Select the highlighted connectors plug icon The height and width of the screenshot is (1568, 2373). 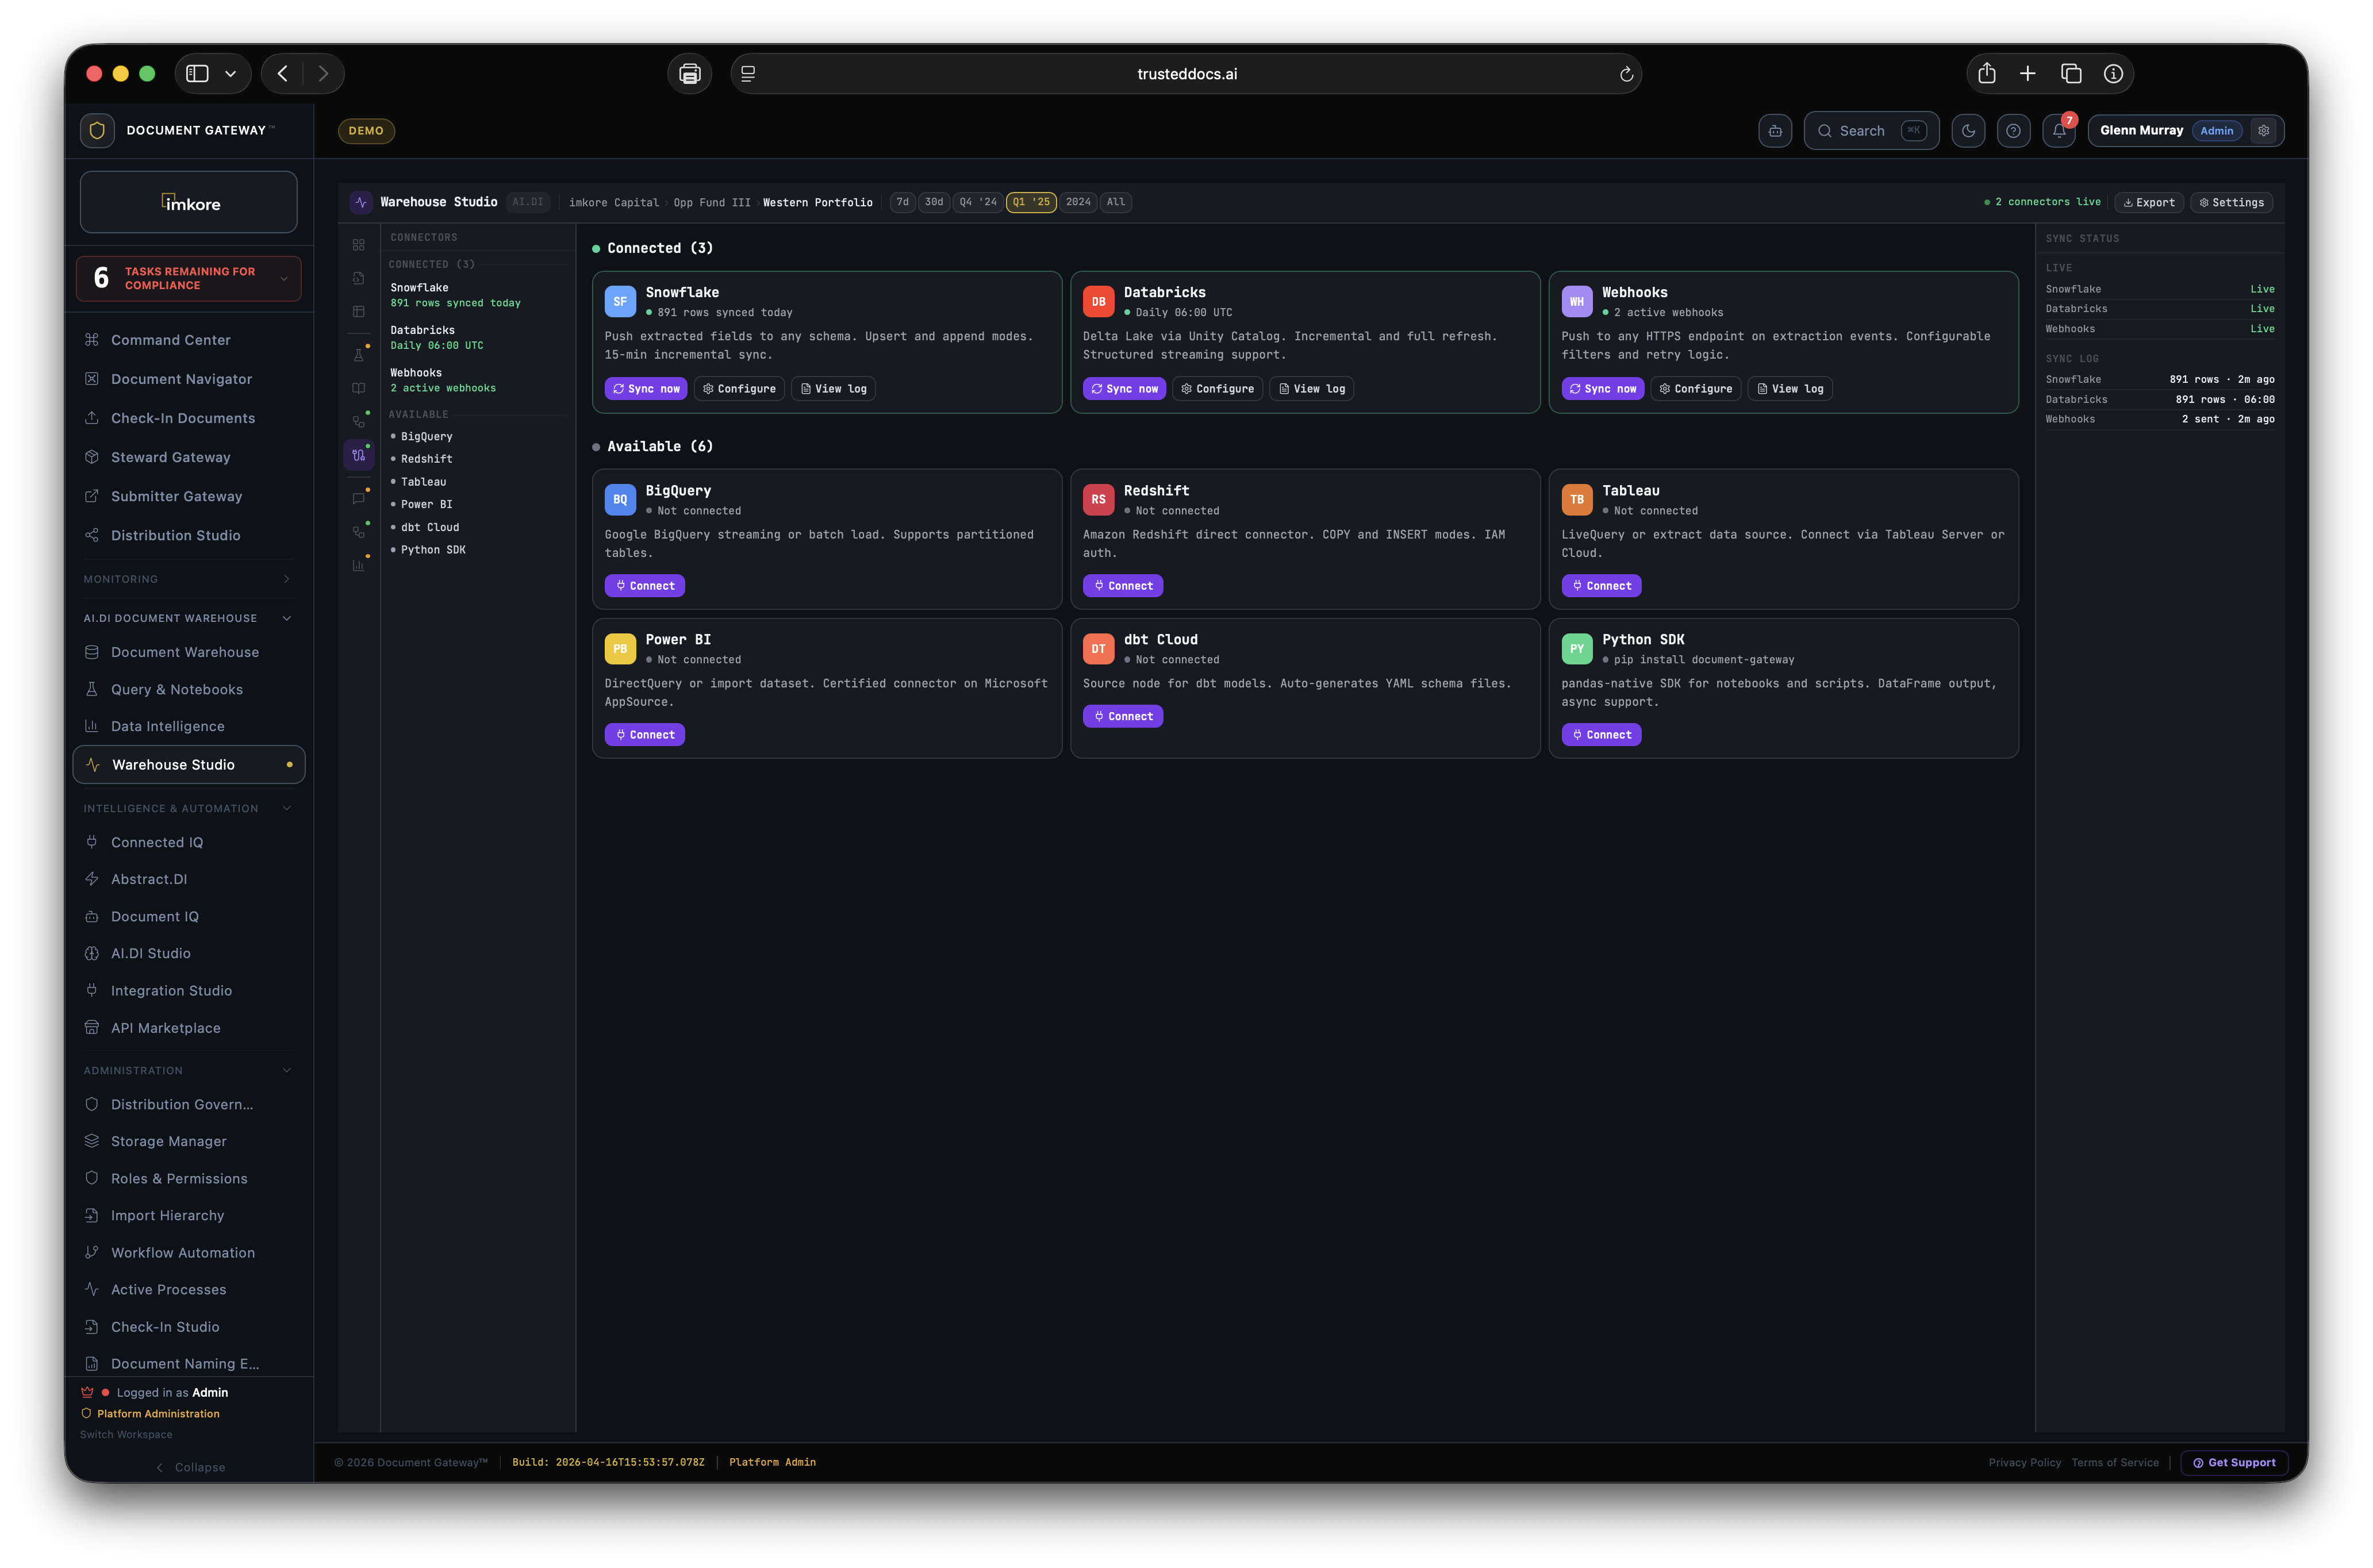tap(359, 455)
